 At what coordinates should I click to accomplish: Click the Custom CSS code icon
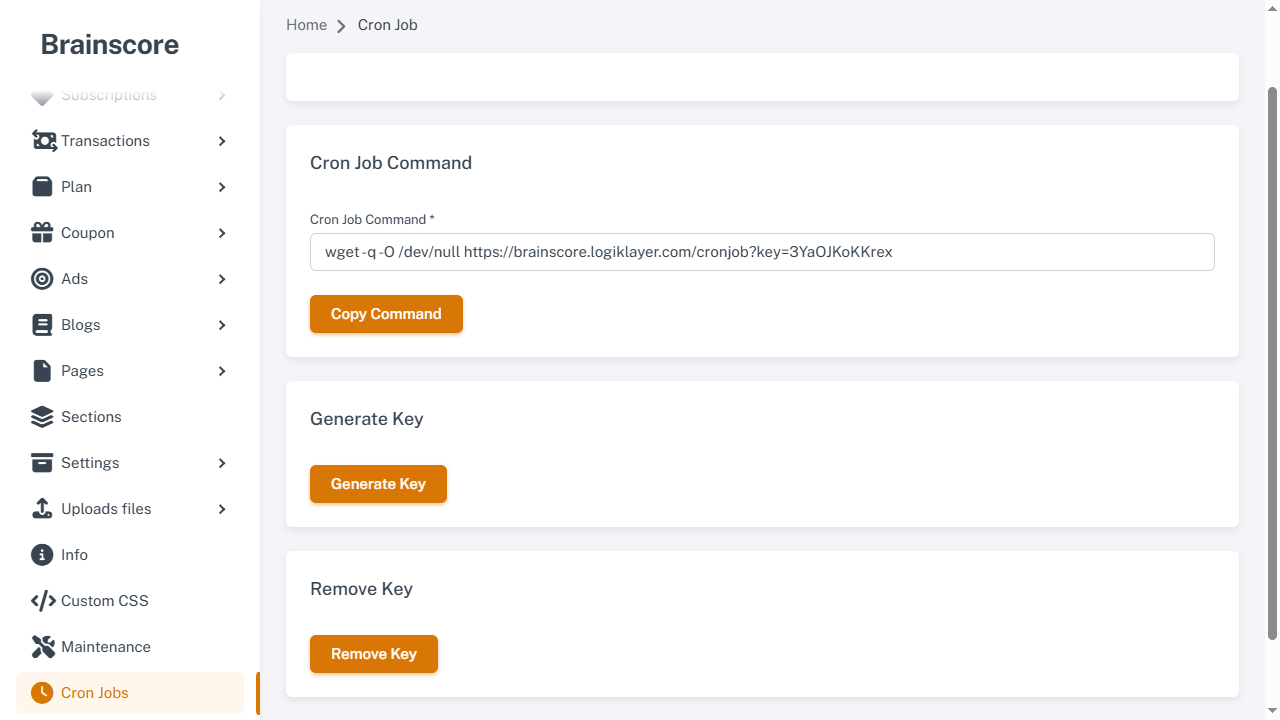point(43,601)
